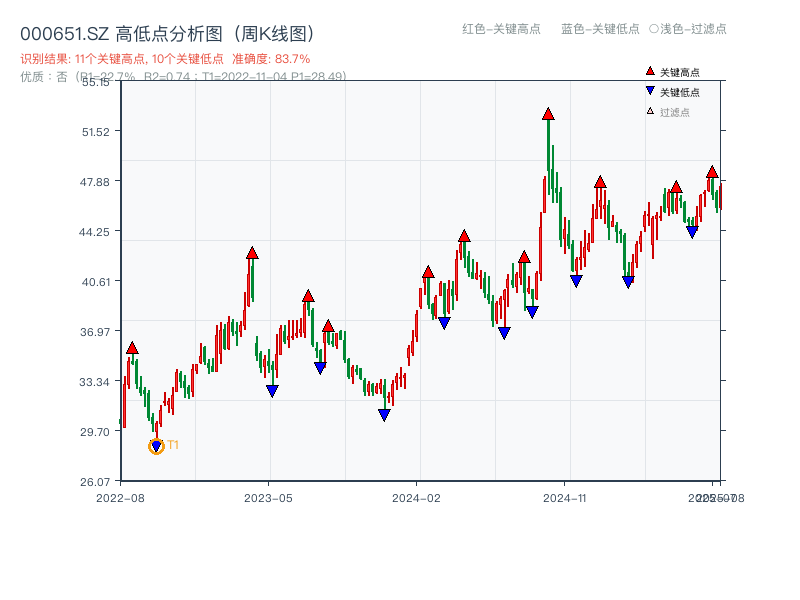Select the red high marker near 47.4 in early 2025

click(x=600, y=182)
